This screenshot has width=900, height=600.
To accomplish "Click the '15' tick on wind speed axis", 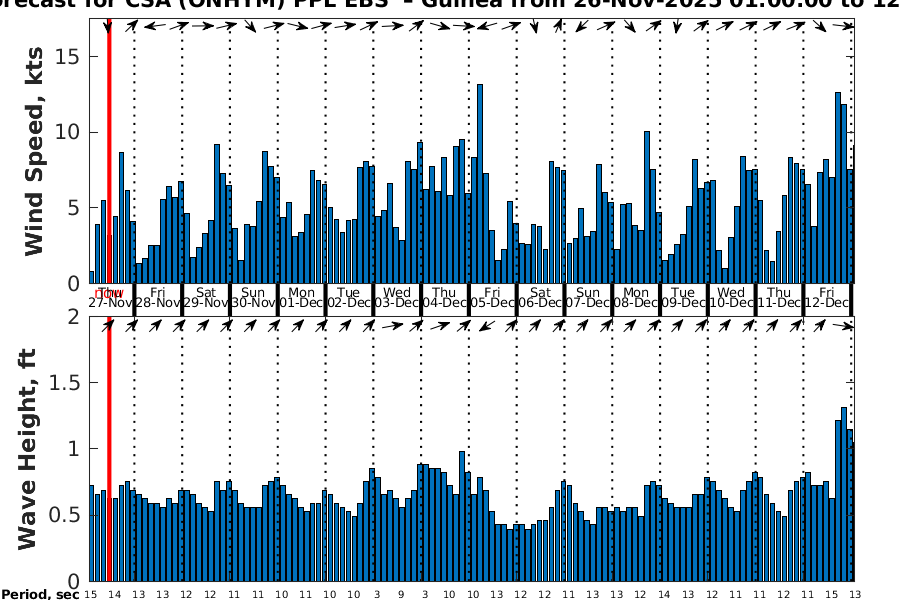I will 68,57.
